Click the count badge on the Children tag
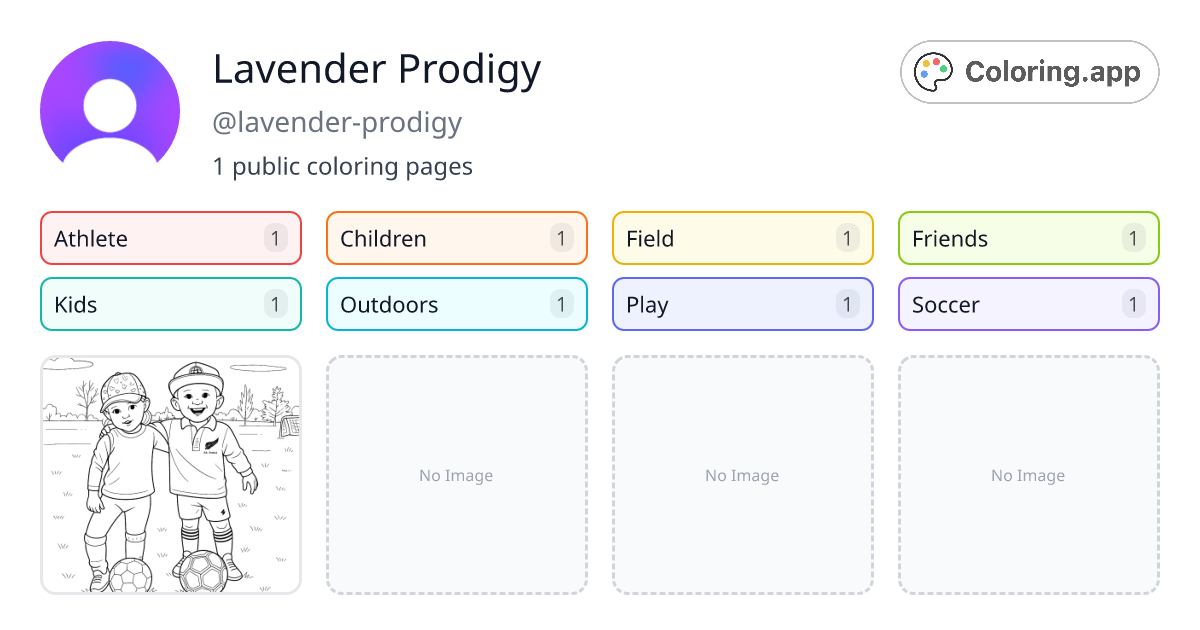This screenshot has width=1200, height=630. [561, 238]
